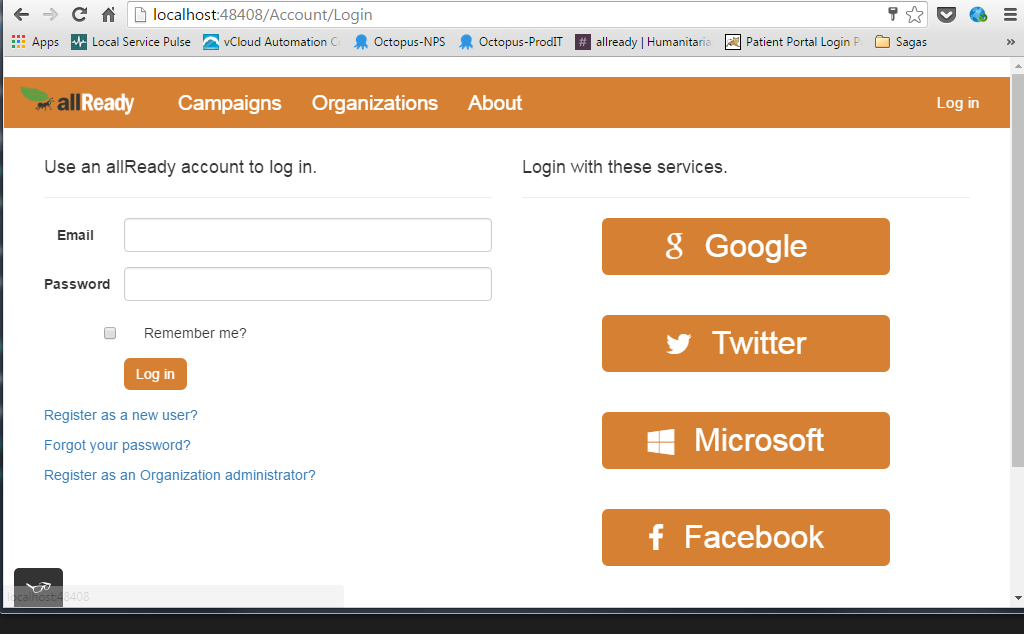Click the browser Forward arrow

[50, 14]
